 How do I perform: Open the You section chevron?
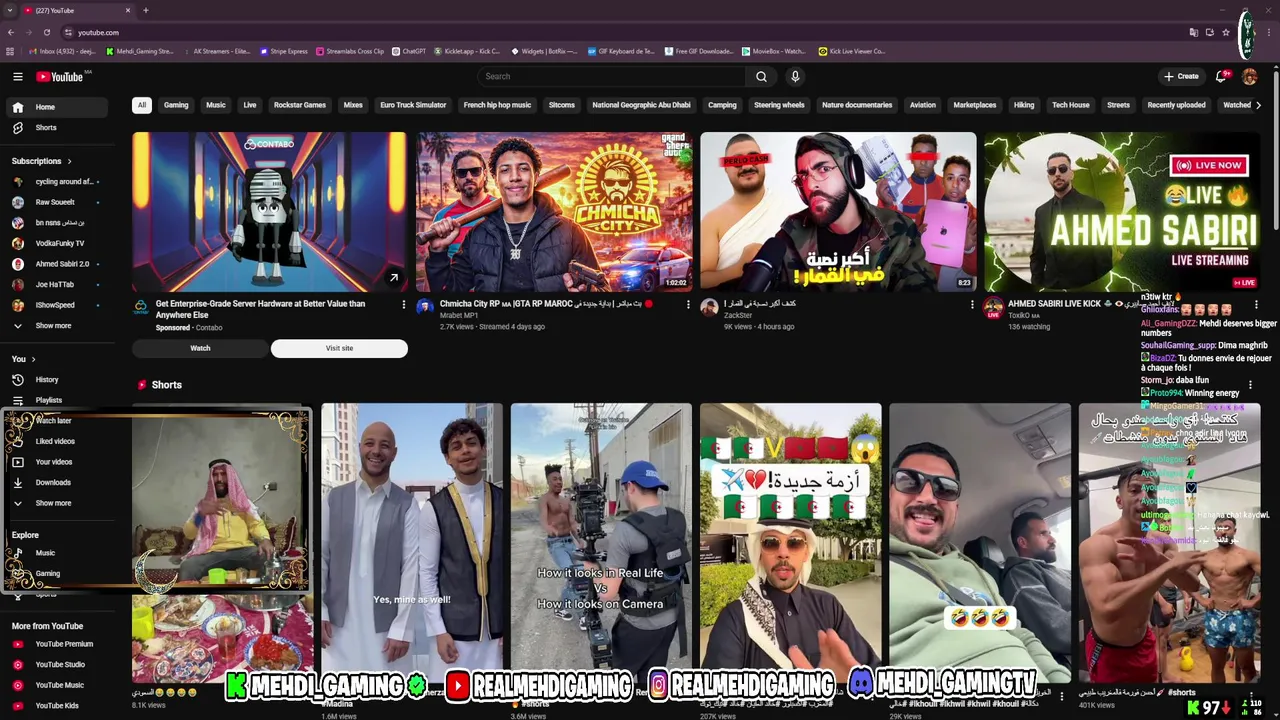point(33,359)
